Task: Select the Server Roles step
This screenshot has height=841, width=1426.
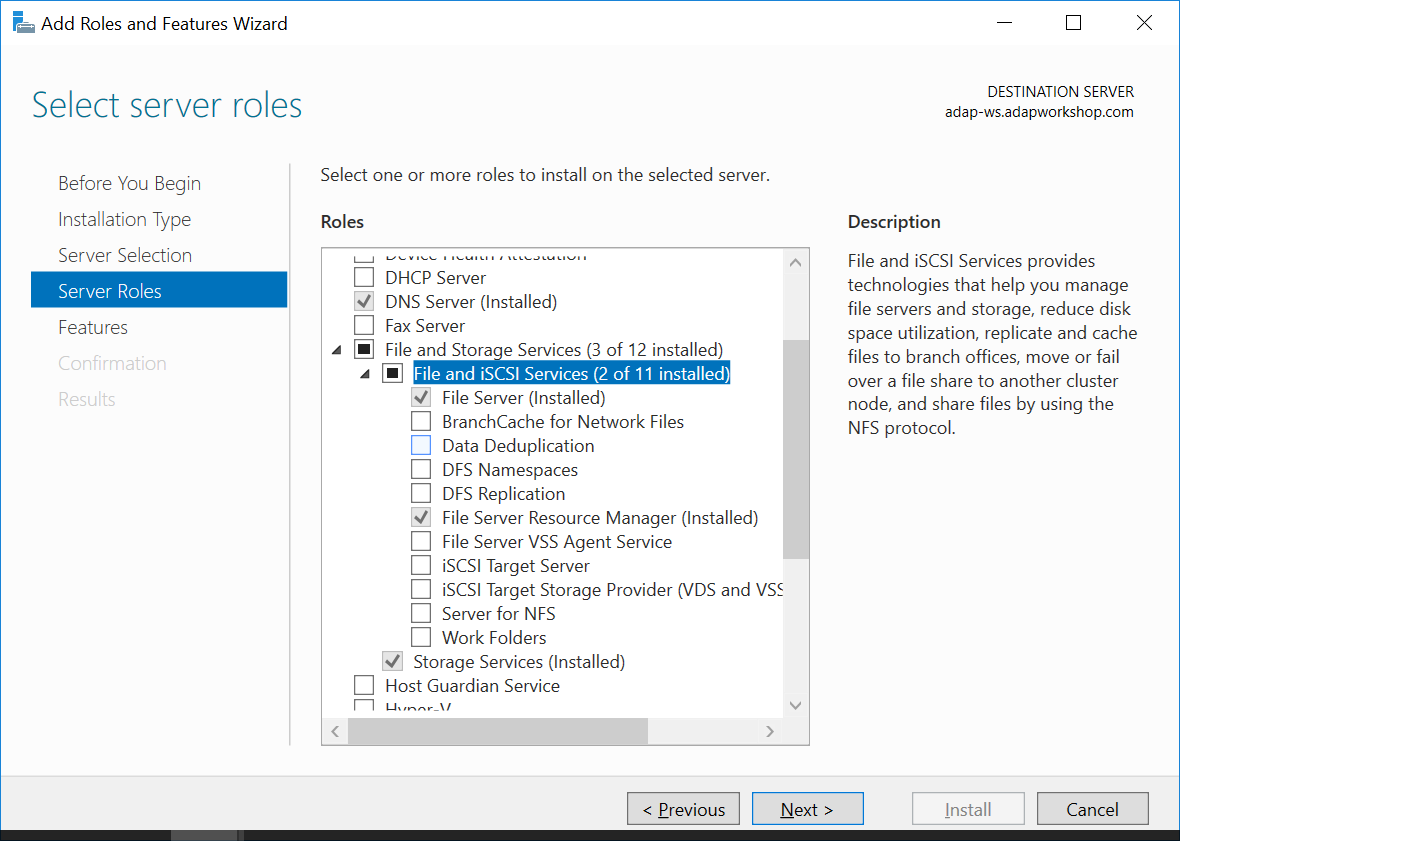Action: 159,291
